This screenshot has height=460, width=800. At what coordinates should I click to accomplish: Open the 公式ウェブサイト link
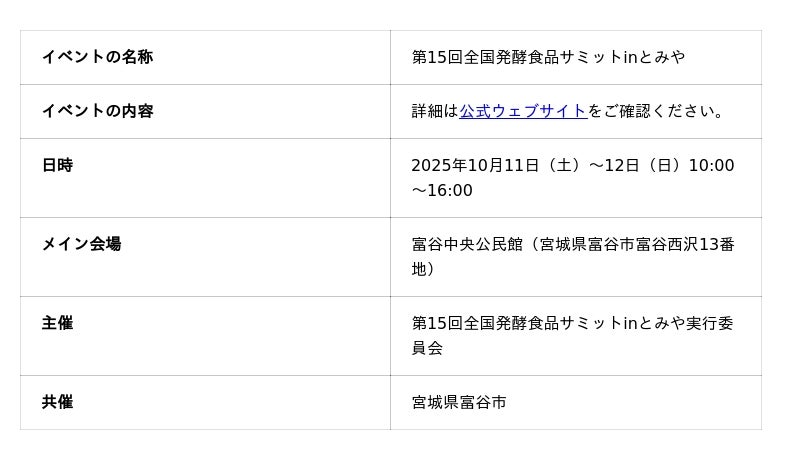point(522,111)
